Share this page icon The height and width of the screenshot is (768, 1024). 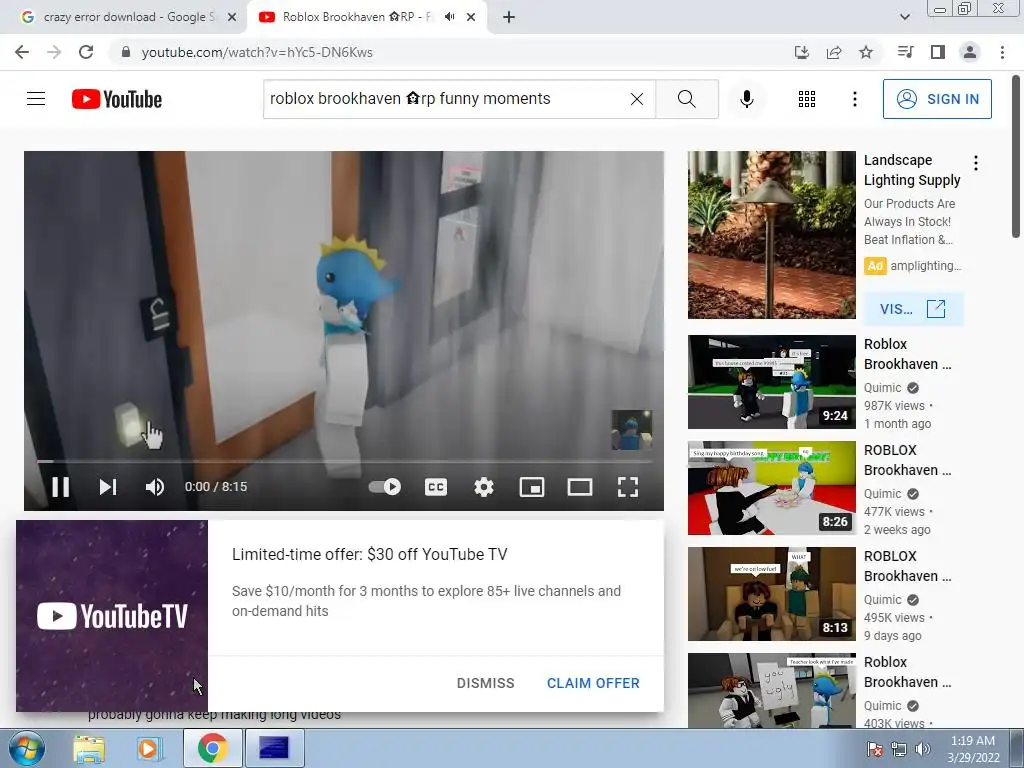834,52
